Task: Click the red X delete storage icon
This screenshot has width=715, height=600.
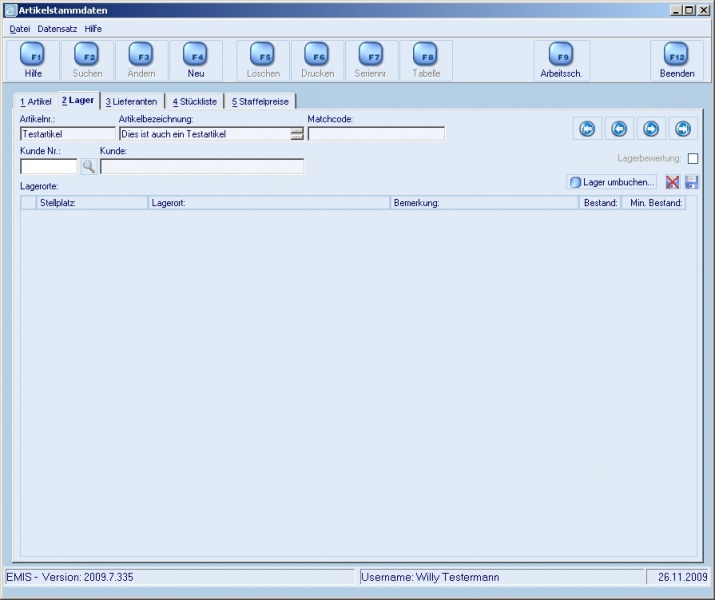Action: [x=672, y=182]
